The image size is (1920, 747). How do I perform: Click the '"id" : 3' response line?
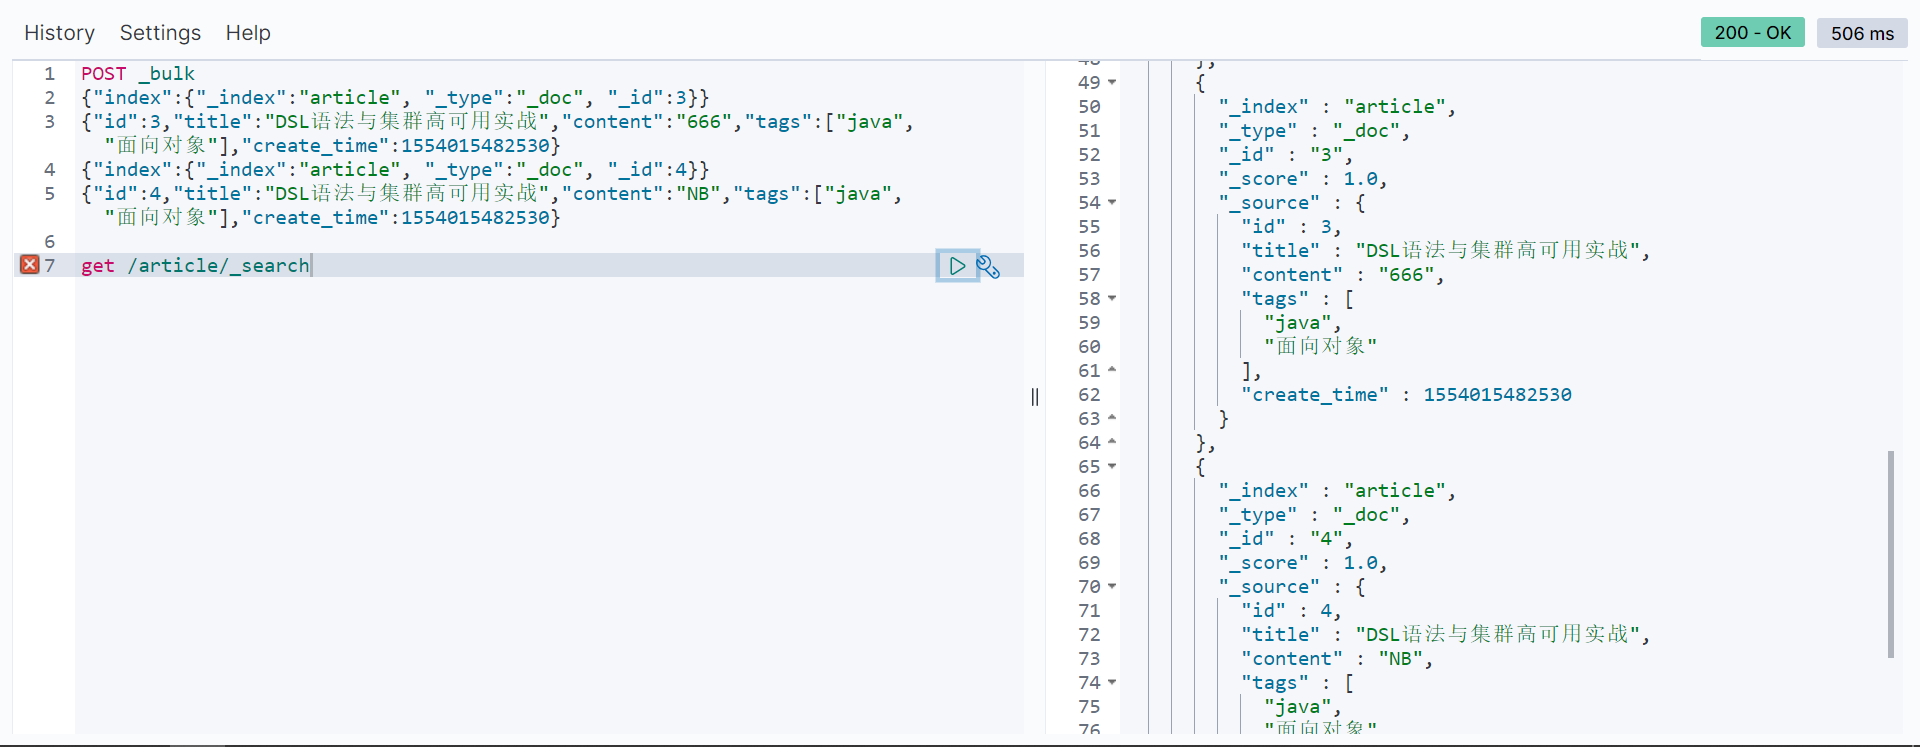1291,227
